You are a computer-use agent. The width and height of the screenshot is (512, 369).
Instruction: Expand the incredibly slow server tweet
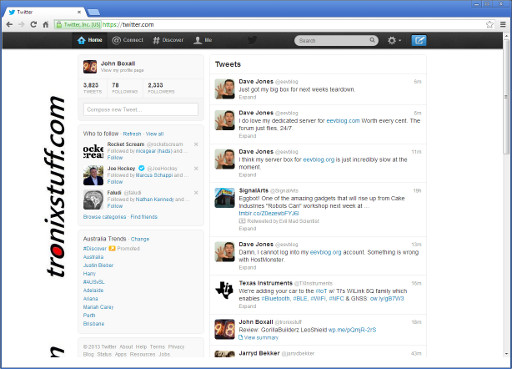tap(247, 175)
